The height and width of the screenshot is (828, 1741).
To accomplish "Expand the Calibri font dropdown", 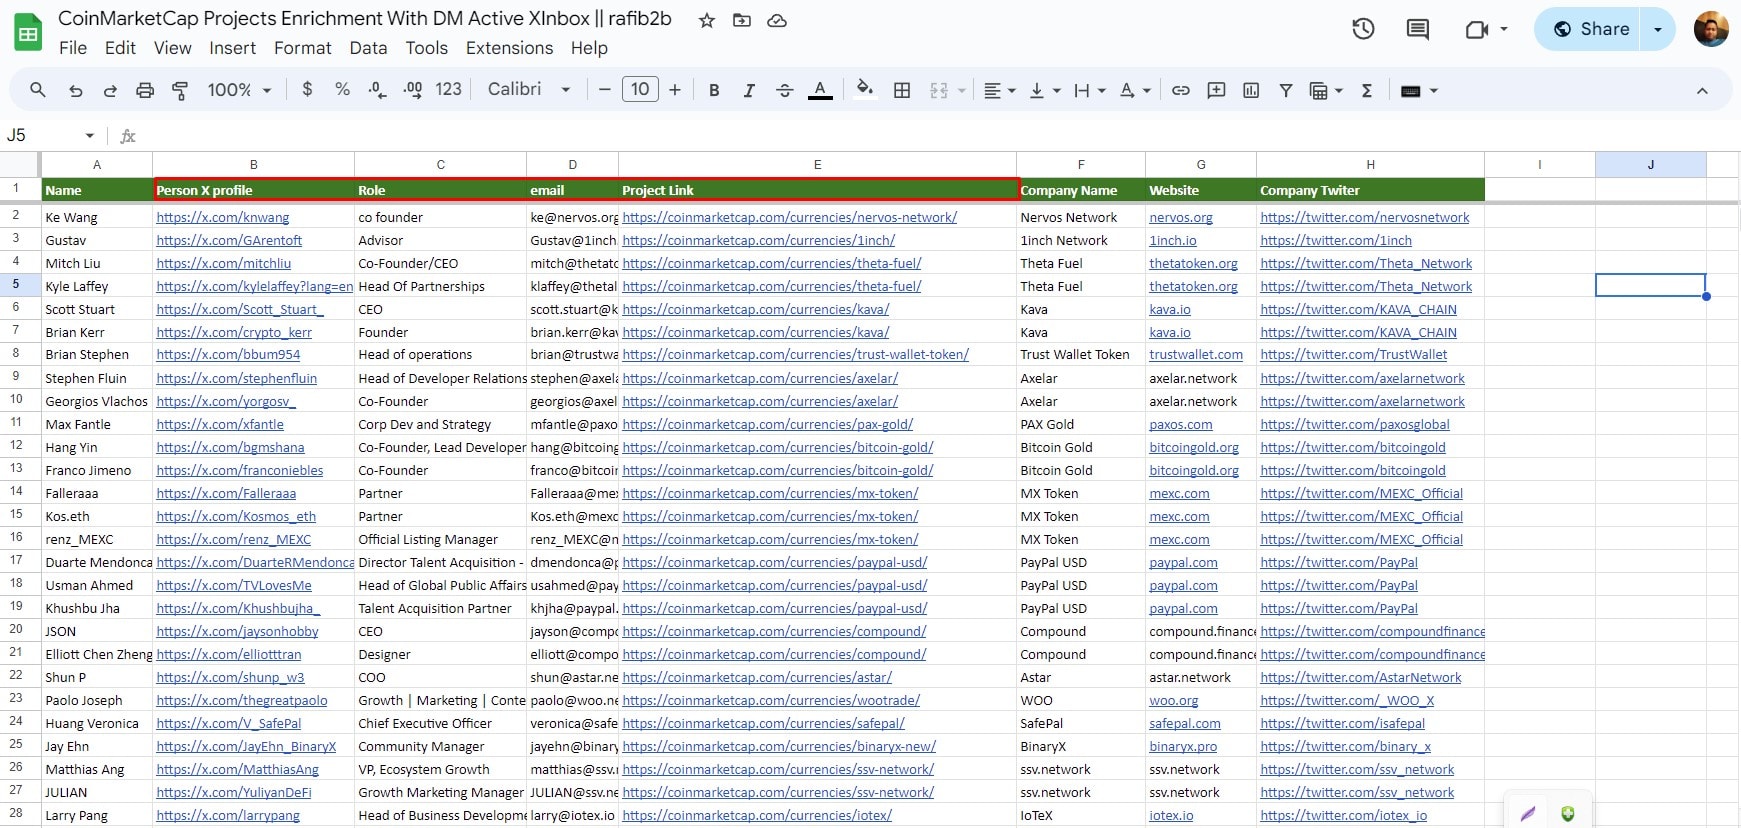I will click(529, 90).
